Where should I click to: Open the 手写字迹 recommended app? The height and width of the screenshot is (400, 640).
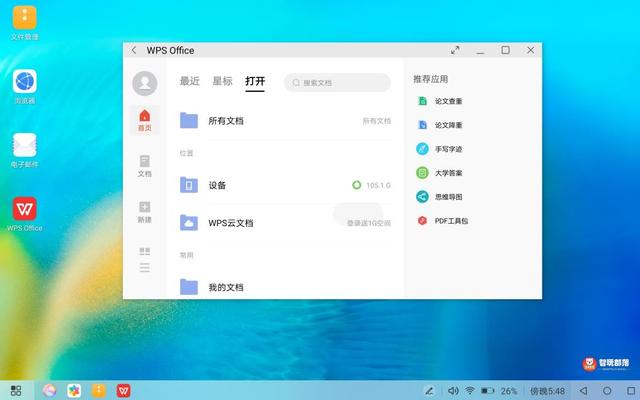pyautogui.click(x=439, y=149)
